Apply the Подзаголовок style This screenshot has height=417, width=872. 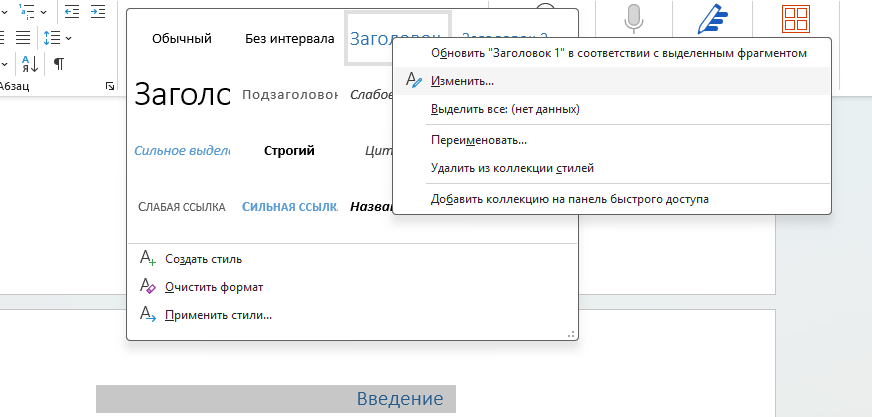(290, 95)
